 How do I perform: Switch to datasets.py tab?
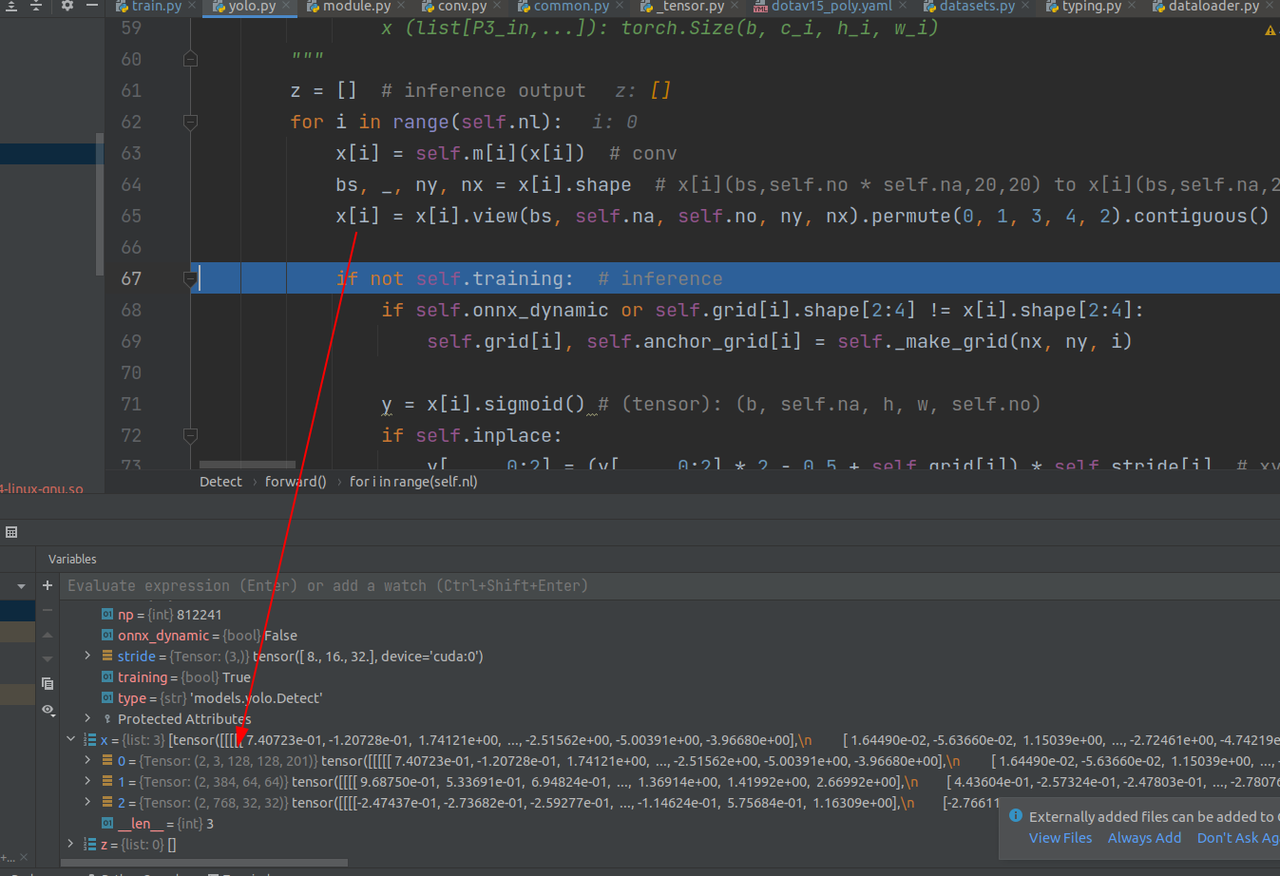tap(975, 6)
